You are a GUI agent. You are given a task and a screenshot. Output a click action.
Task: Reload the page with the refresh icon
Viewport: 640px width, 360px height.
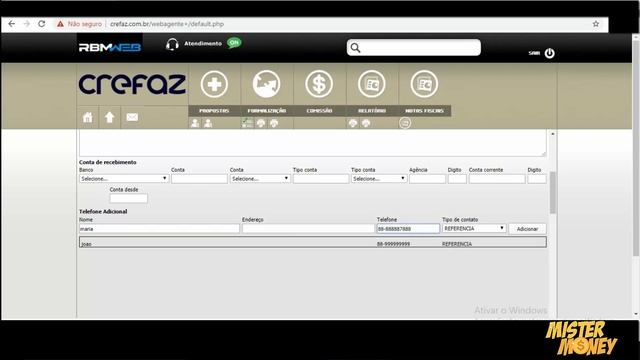(x=42, y=24)
